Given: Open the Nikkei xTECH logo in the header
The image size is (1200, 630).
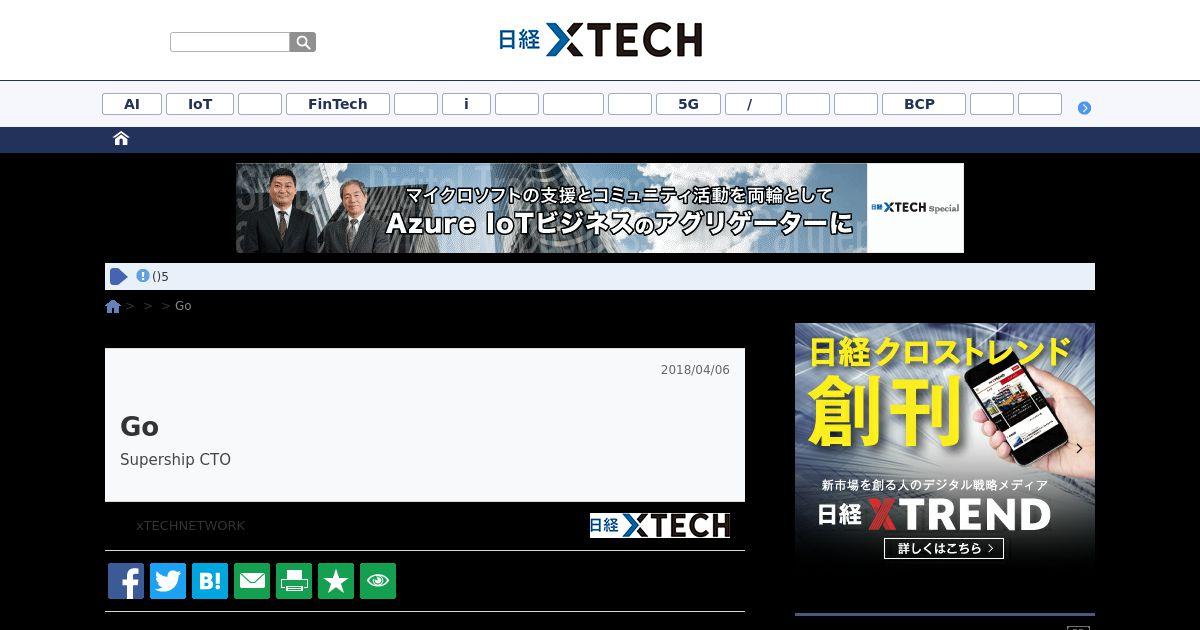Looking at the screenshot, I should tap(600, 40).
